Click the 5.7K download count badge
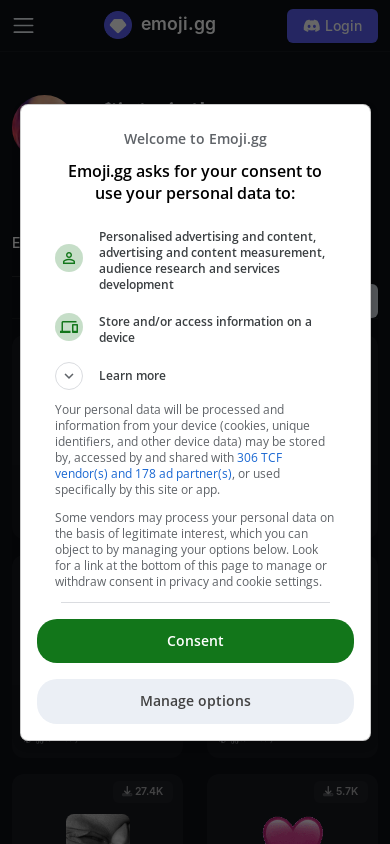 coord(340,791)
